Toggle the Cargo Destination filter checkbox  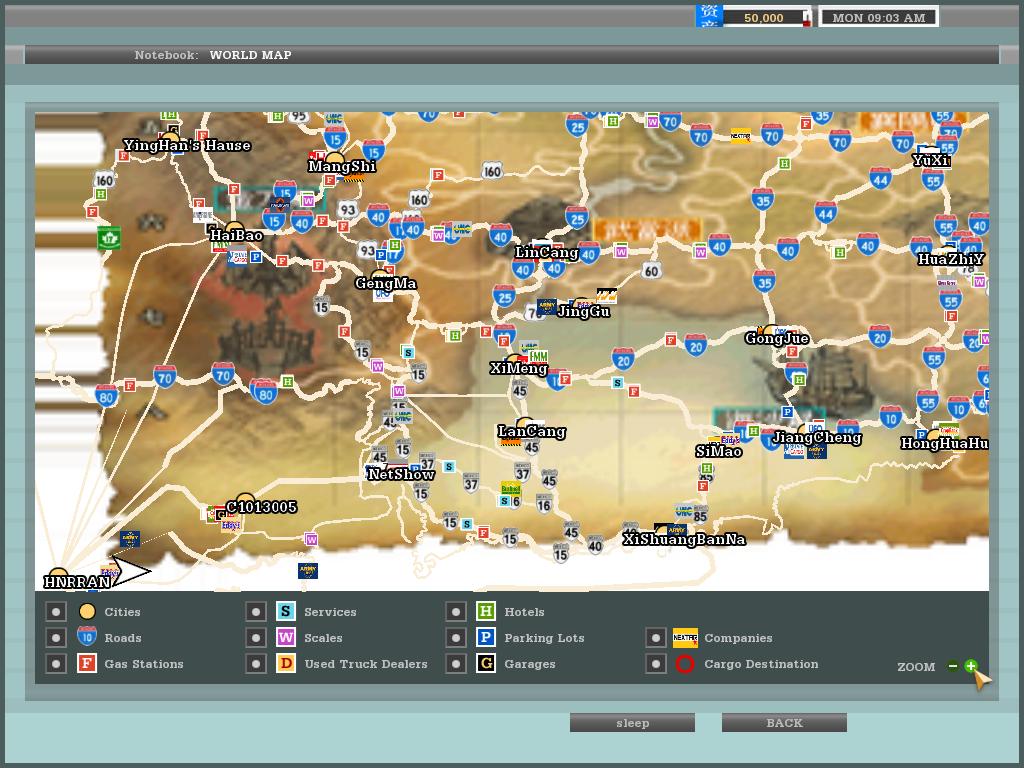point(656,664)
